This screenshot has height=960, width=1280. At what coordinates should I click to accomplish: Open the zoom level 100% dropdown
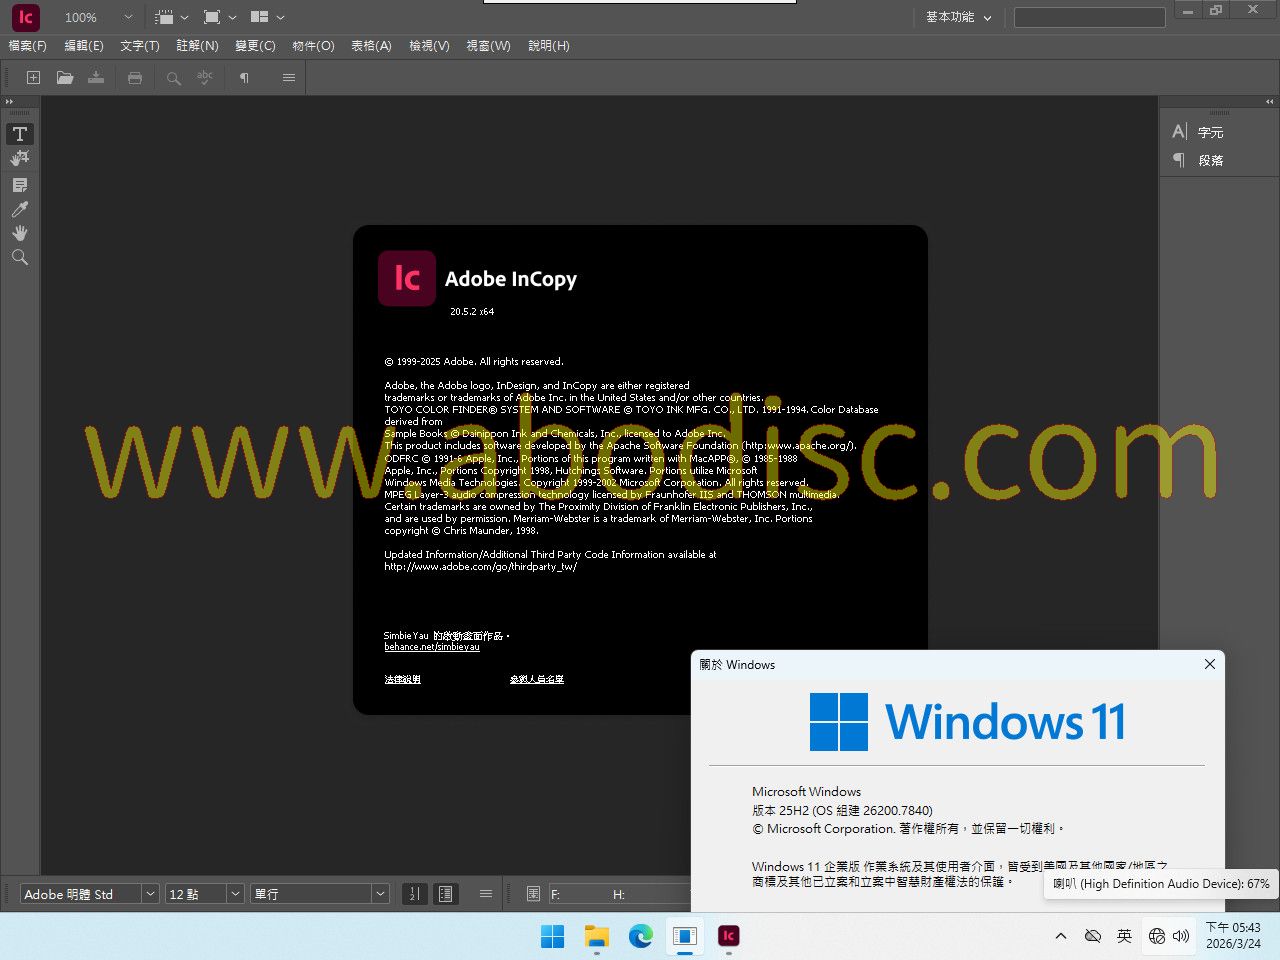(x=128, y=17)
